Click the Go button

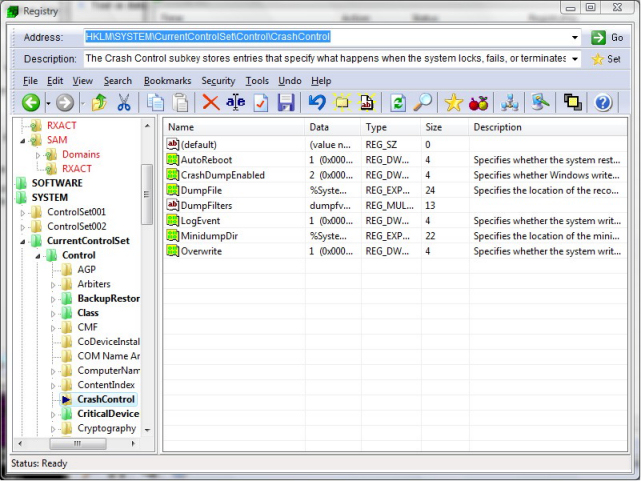[607, 38]
